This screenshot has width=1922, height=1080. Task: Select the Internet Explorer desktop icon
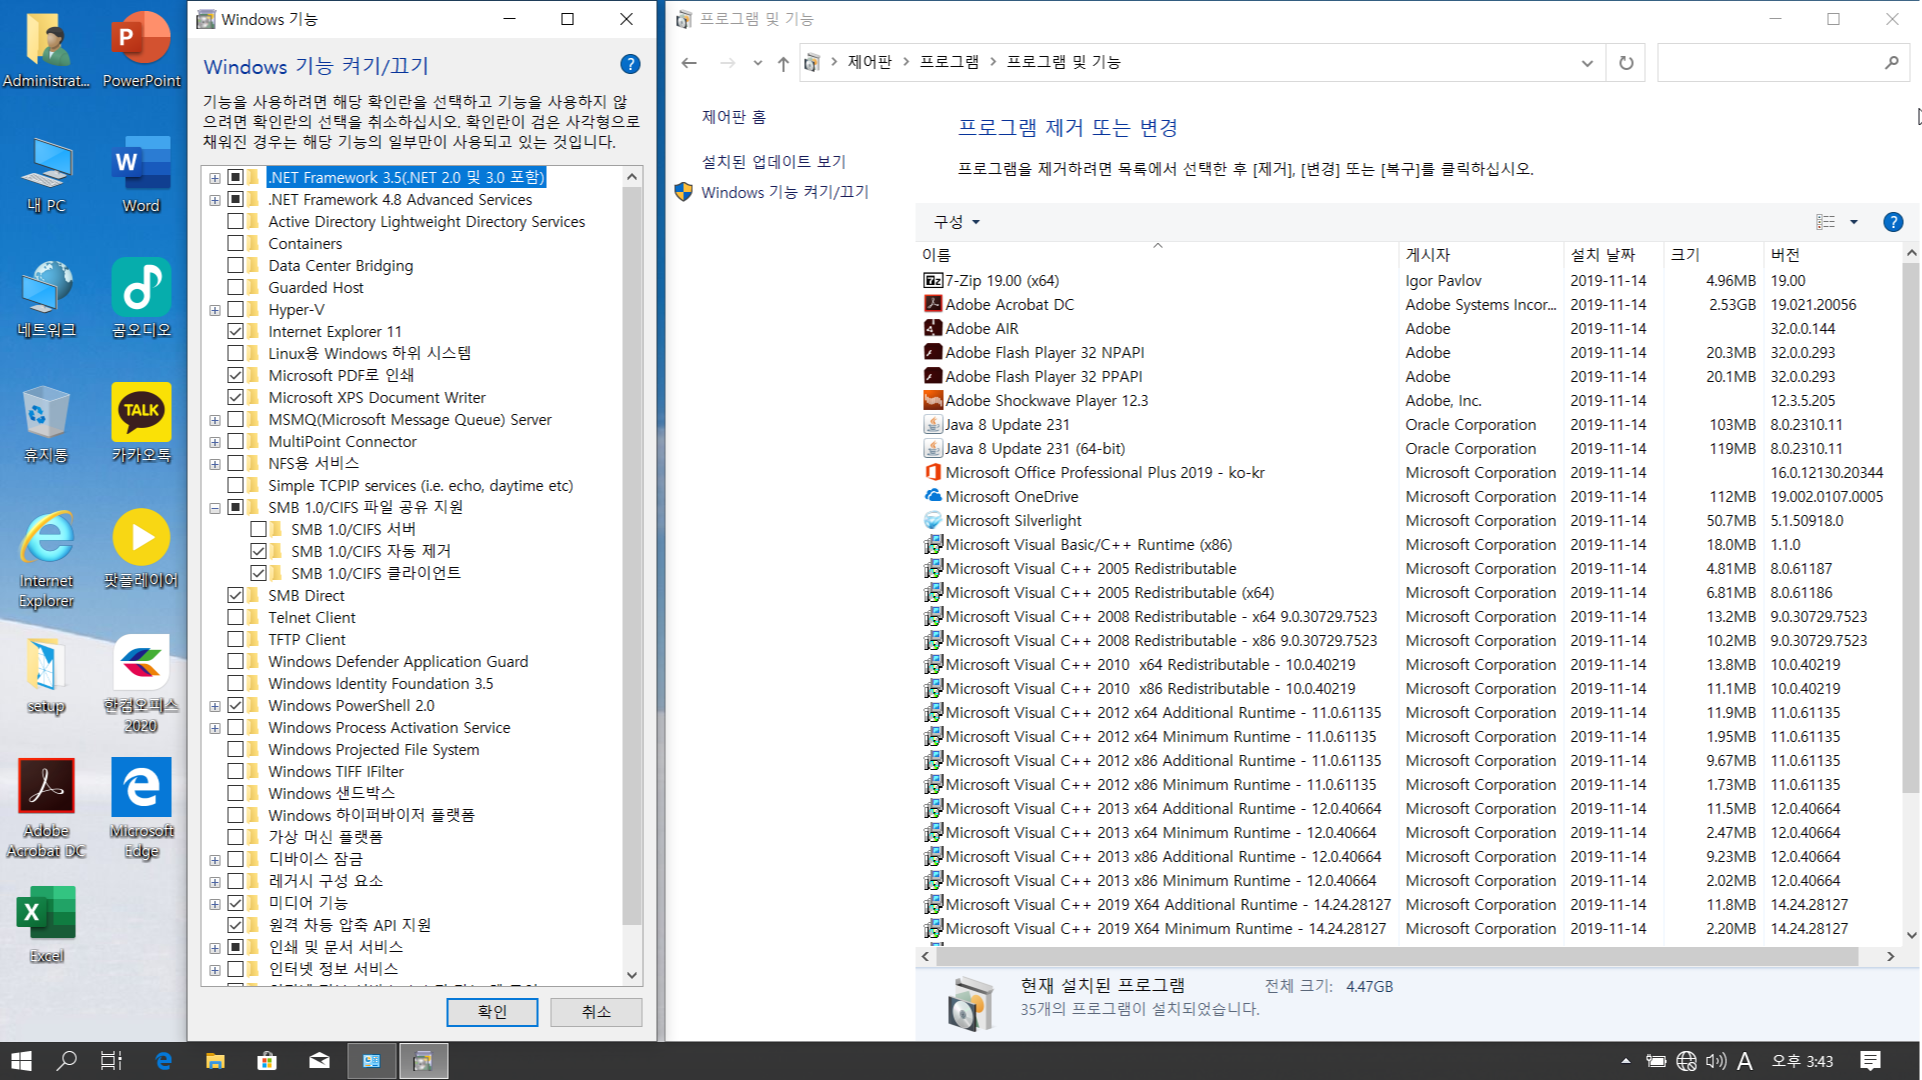pyautogui.click(x=46, y=558)
